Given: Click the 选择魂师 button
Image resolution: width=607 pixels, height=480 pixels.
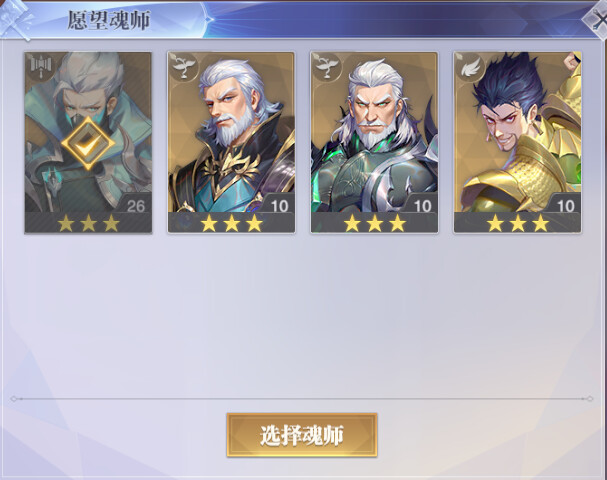Looking at the screenshot, I should point(302,435).
